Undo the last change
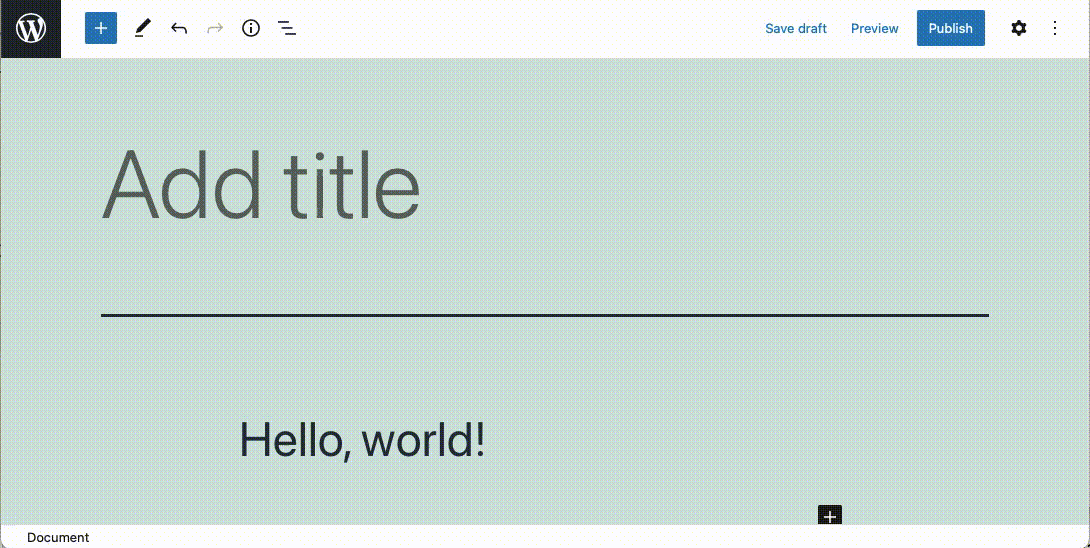 pos(179,28)
